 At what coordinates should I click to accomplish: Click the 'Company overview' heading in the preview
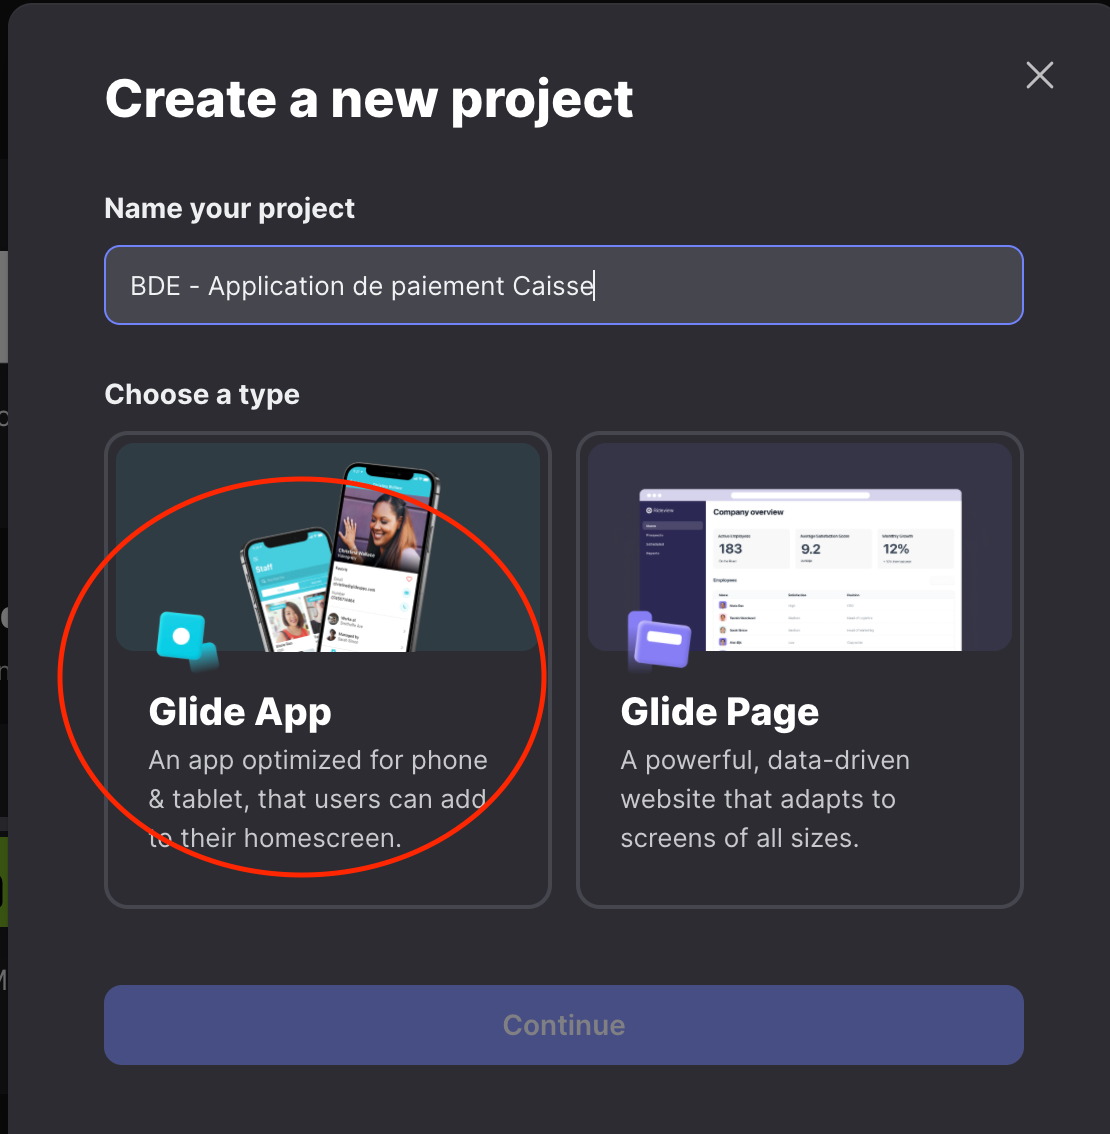point(748,512)
